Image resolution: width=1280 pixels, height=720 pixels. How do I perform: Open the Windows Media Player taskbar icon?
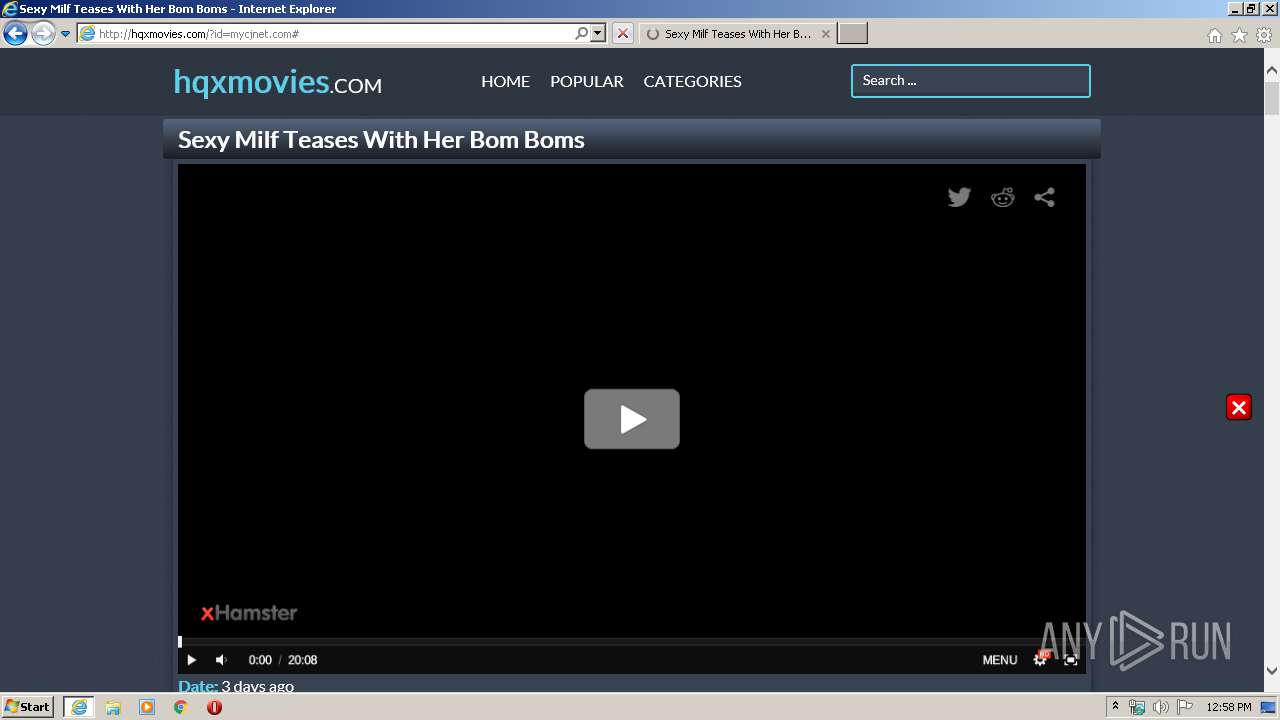[147, 707]
